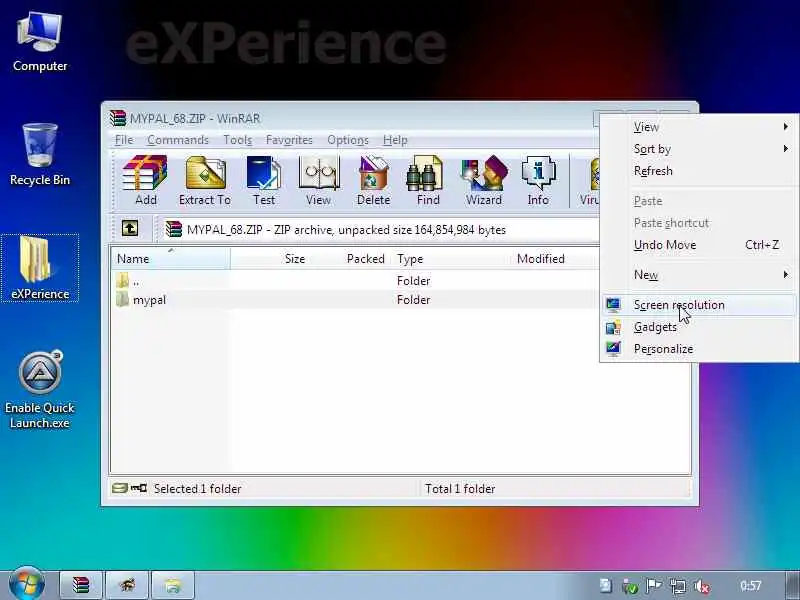Click the second taskbar program button
Image resolution: width=800 pixels, height=600 pixels.
pyautogui.click(x=127, y=585)
